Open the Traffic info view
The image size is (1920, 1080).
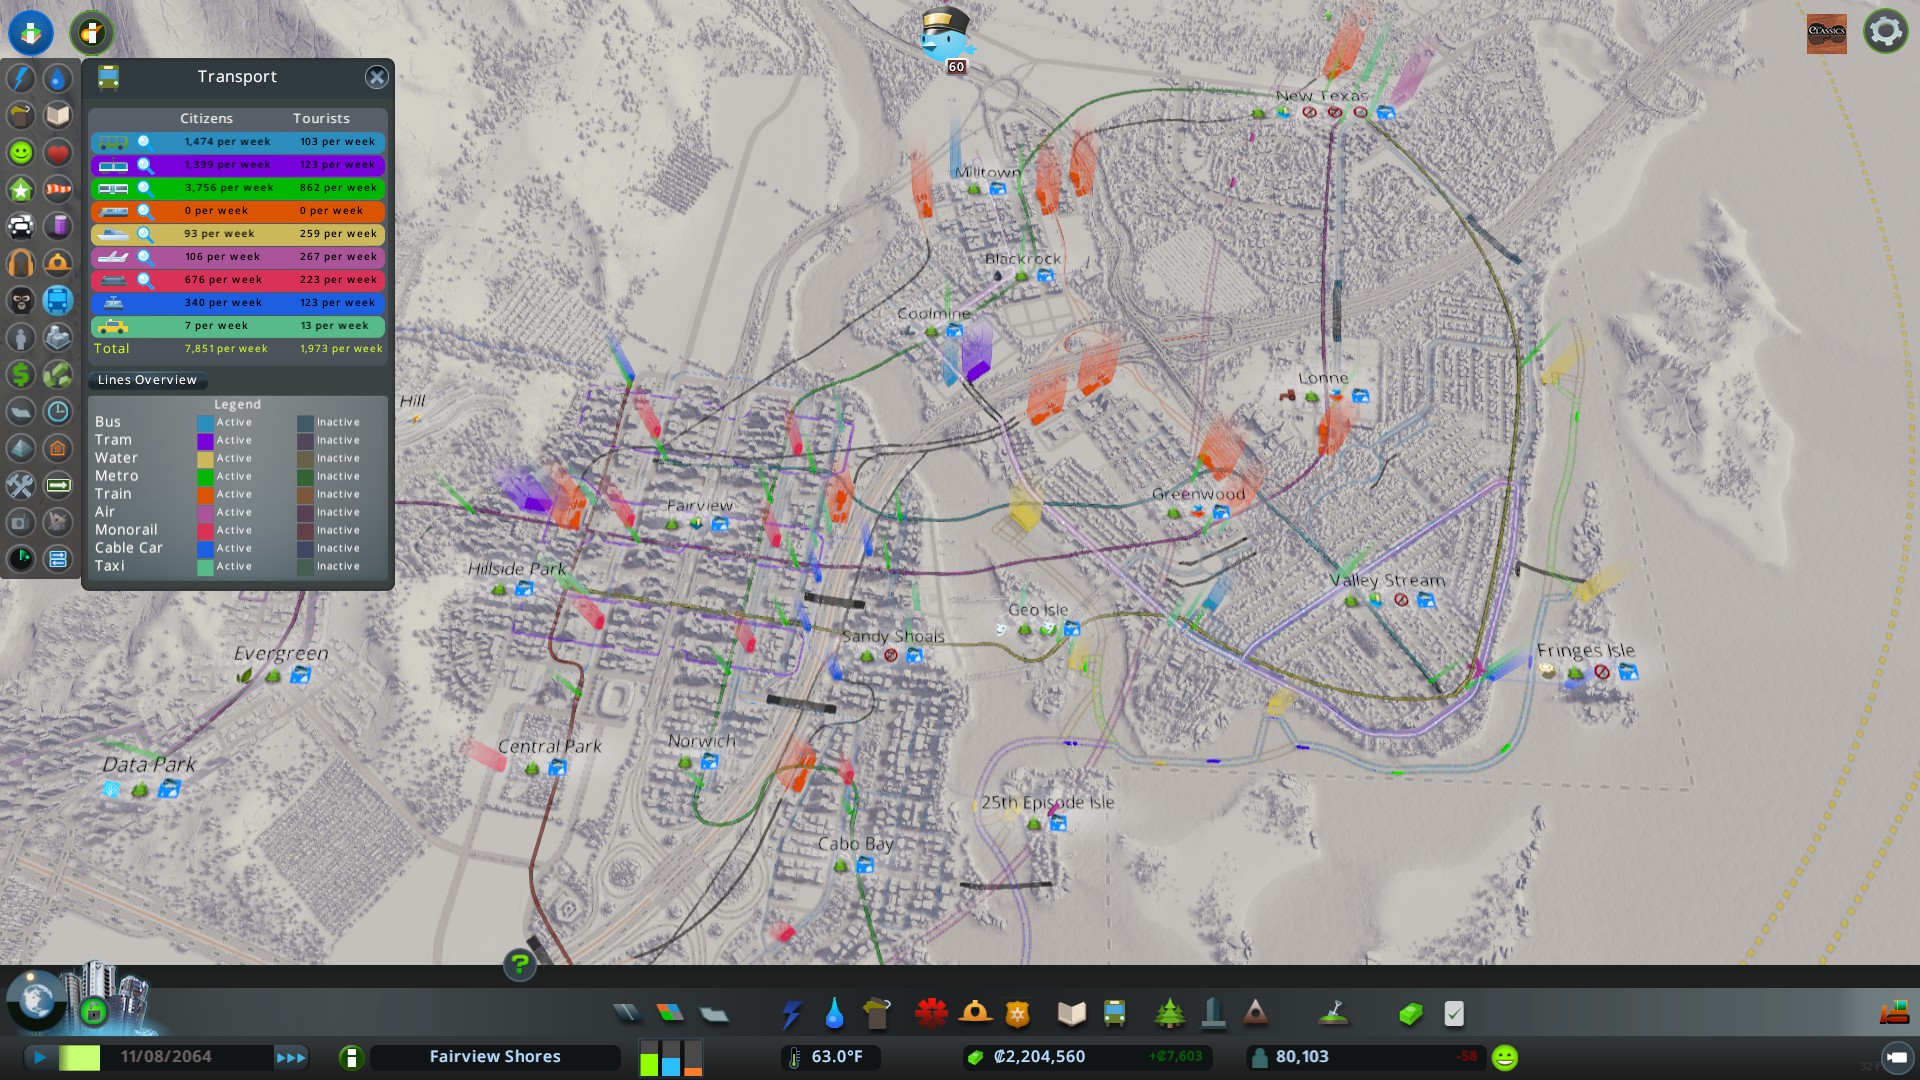[x=21, y=226]
